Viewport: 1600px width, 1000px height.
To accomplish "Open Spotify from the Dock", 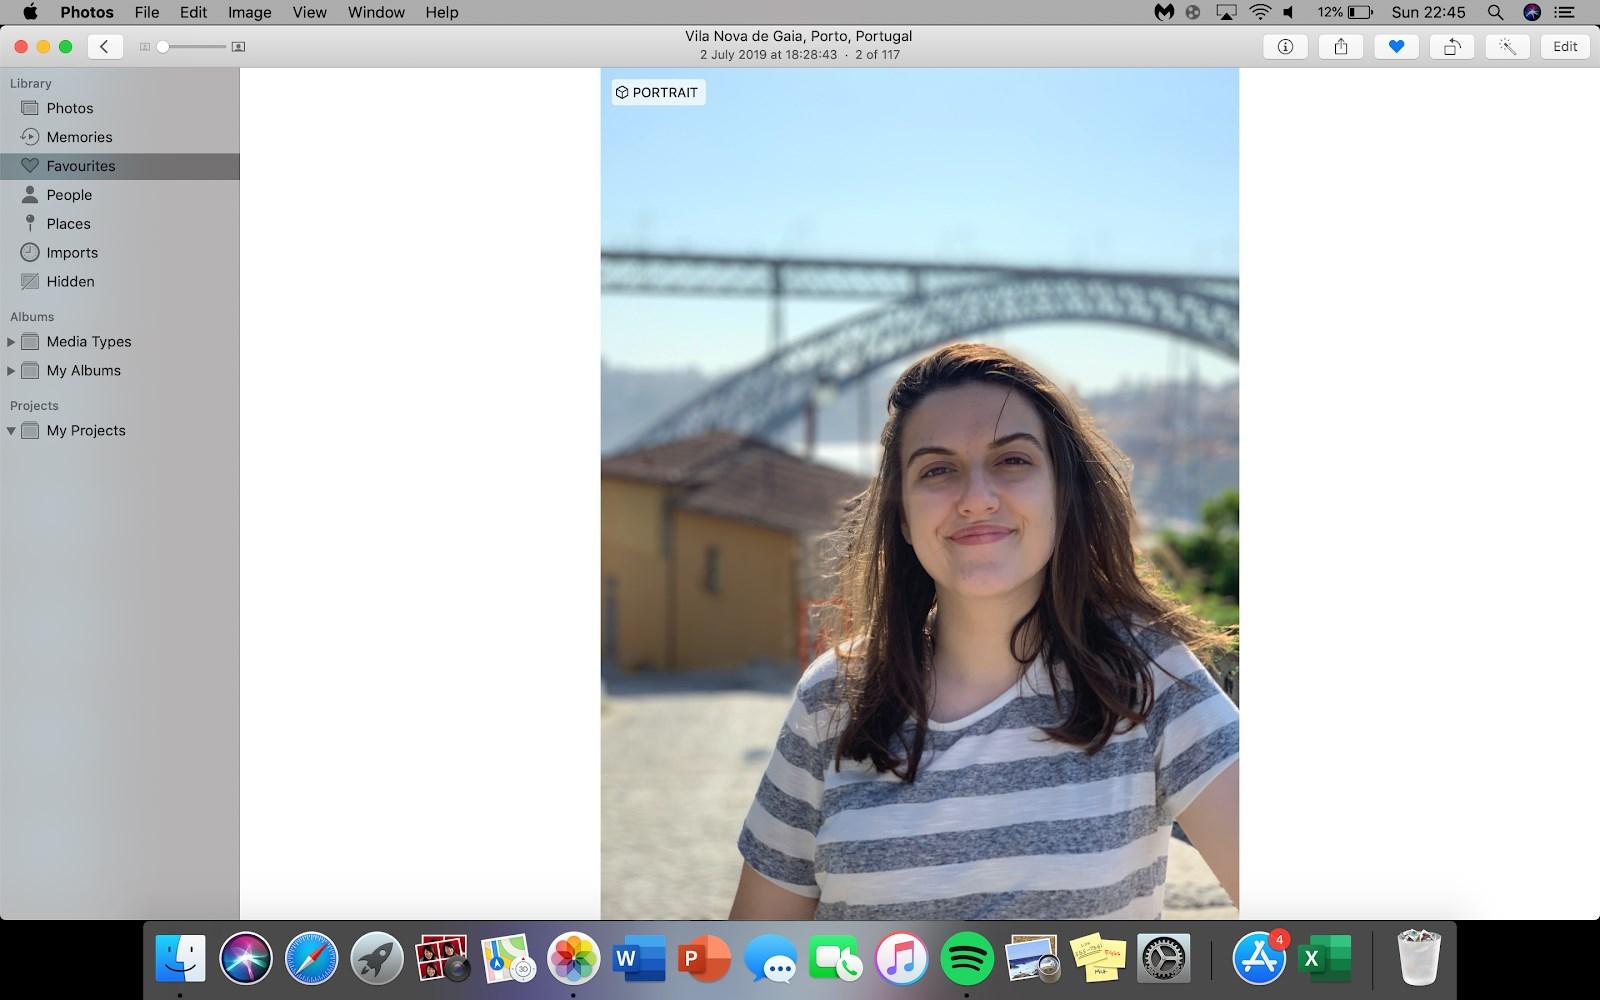I will [967, 960].
